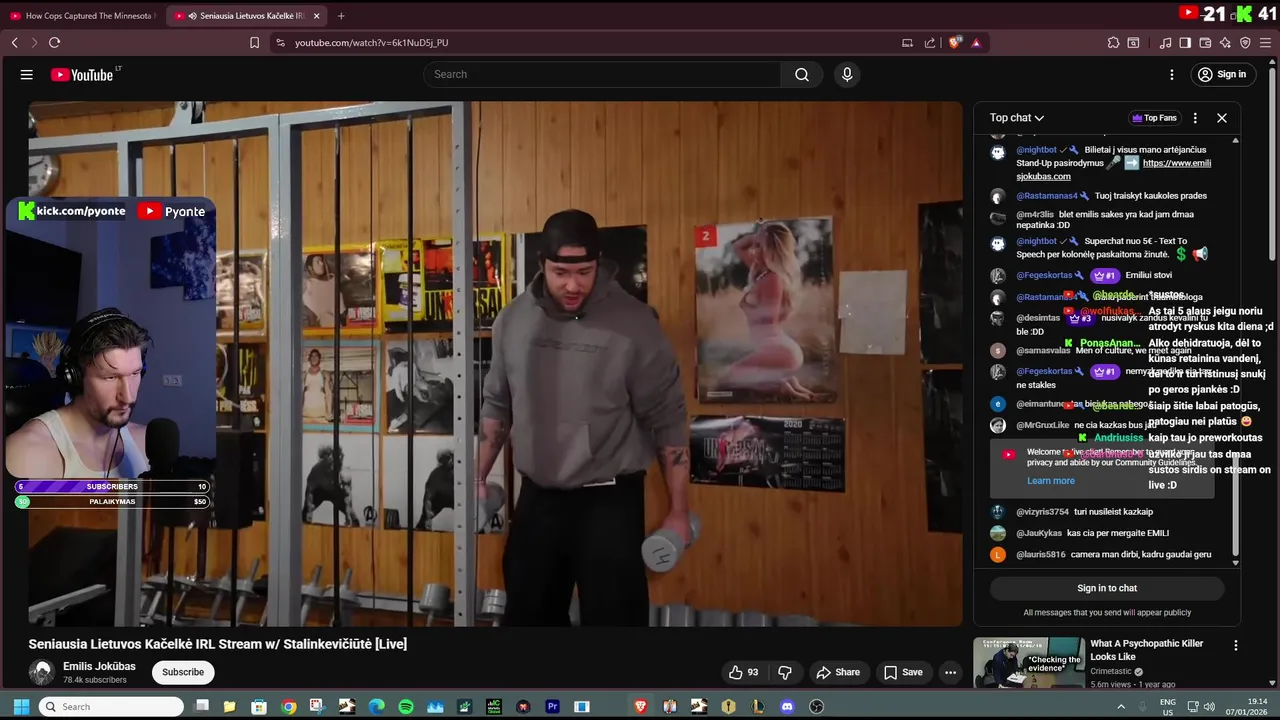
Task: Click the share page icon in address bar
Action: pyautogui.click(x=930, y=43)
